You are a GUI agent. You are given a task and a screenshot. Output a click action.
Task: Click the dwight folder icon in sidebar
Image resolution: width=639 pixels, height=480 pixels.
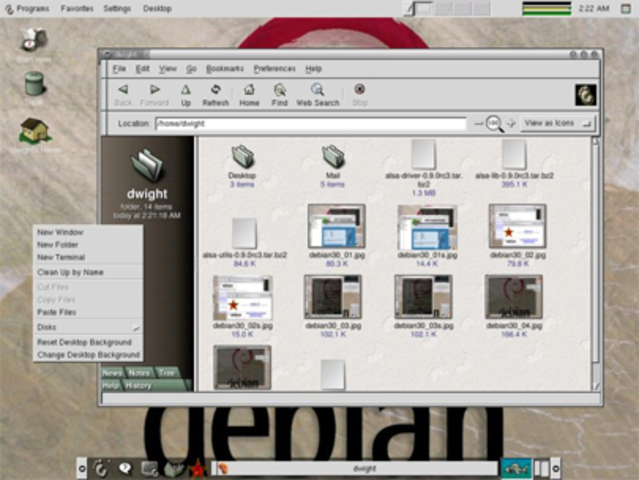point(147,165)
